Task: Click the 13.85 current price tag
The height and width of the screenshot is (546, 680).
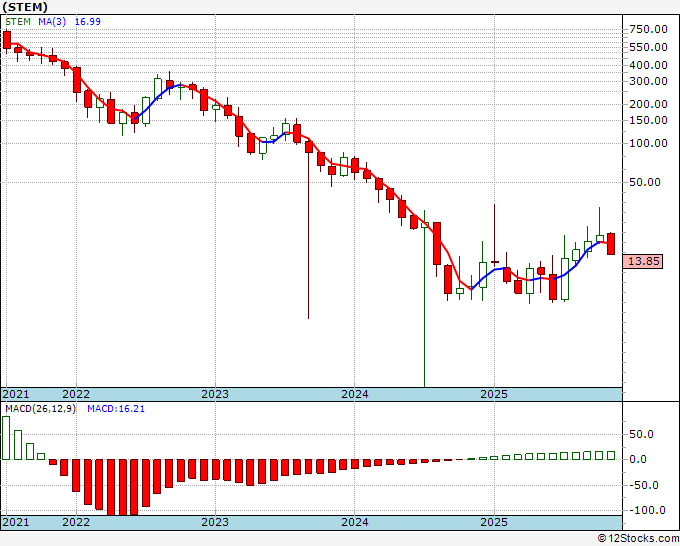Action: pyautogui.click(x=643, y=261)
